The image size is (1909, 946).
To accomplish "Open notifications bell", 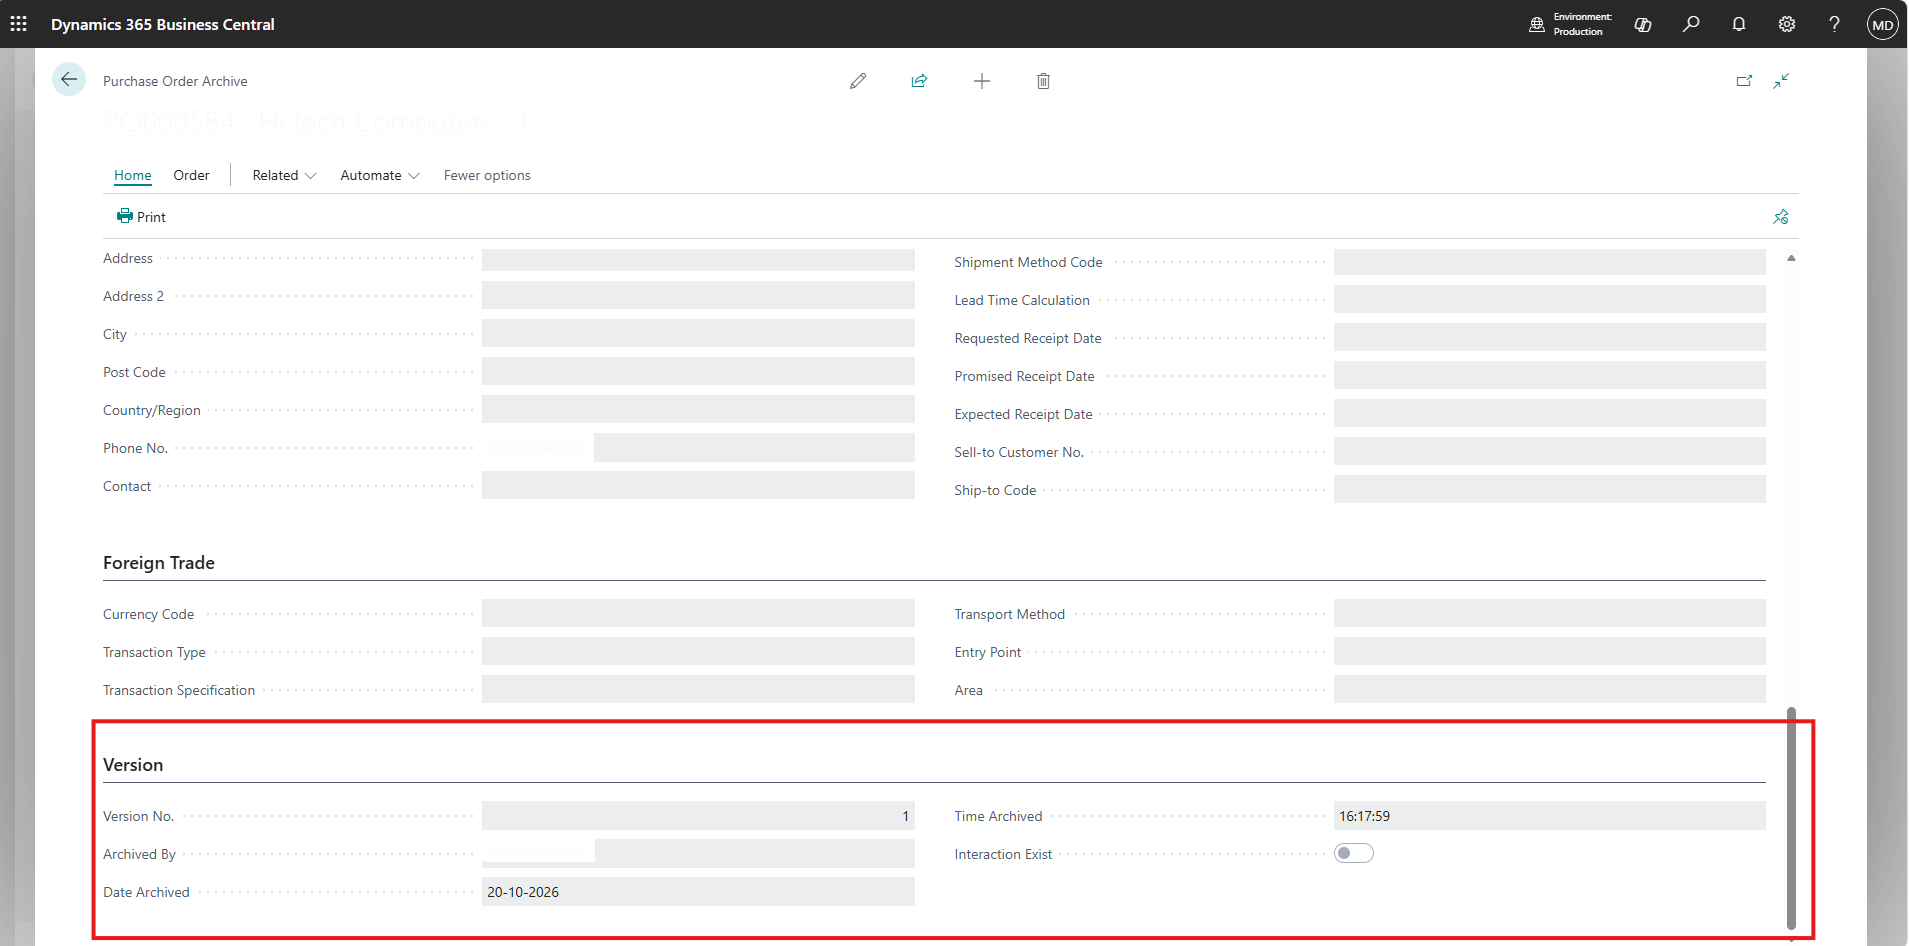I will pyautogui.click(x=1739, y=24).
